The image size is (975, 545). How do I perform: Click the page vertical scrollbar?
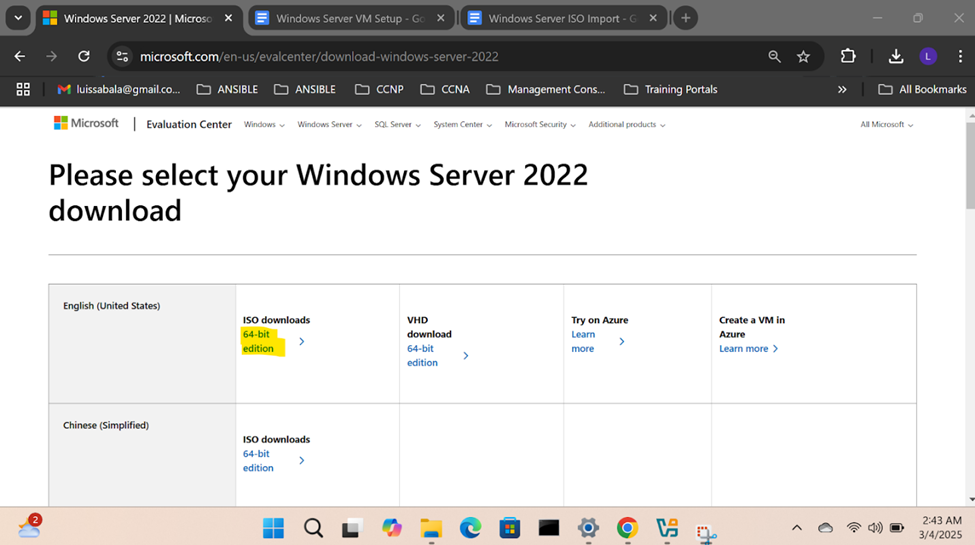tap(970, 165)
